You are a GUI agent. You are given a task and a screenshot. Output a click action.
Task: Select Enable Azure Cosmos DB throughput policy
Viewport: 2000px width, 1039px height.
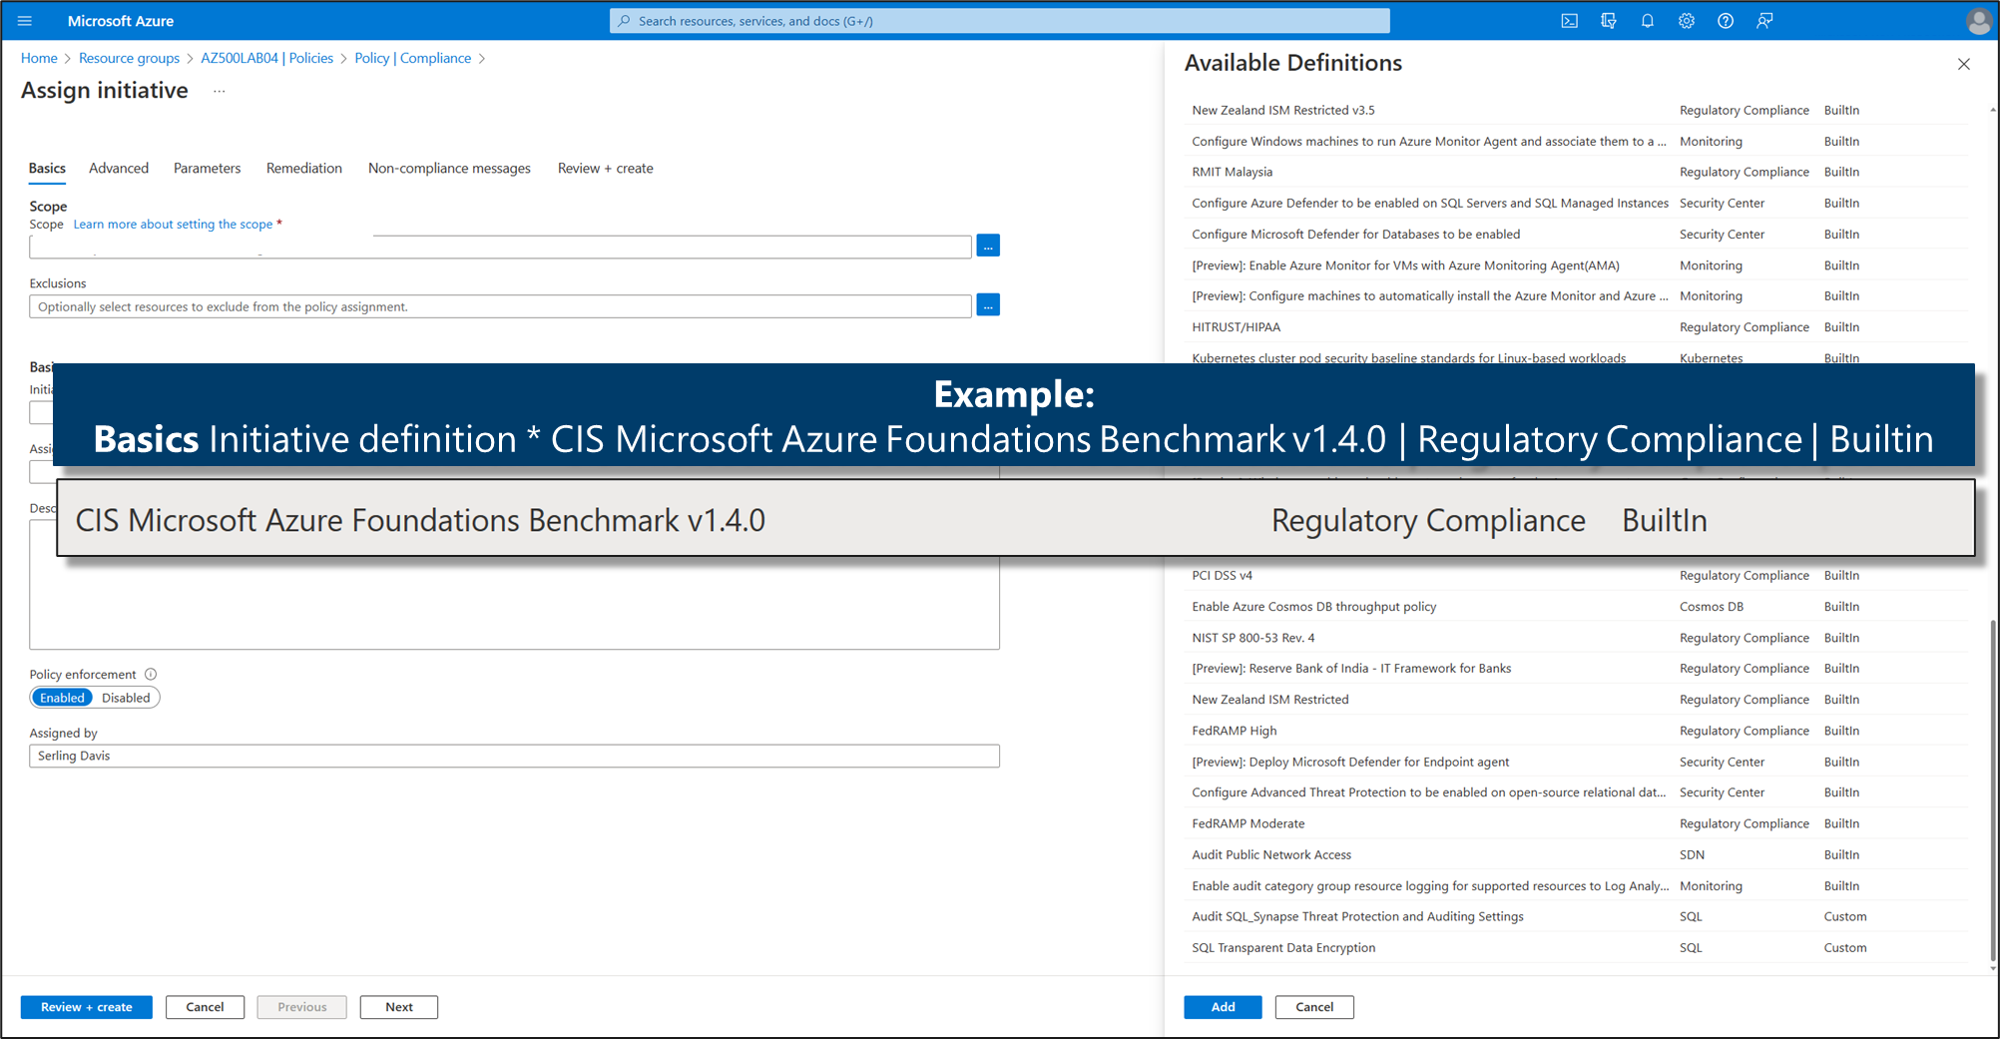1576,607
